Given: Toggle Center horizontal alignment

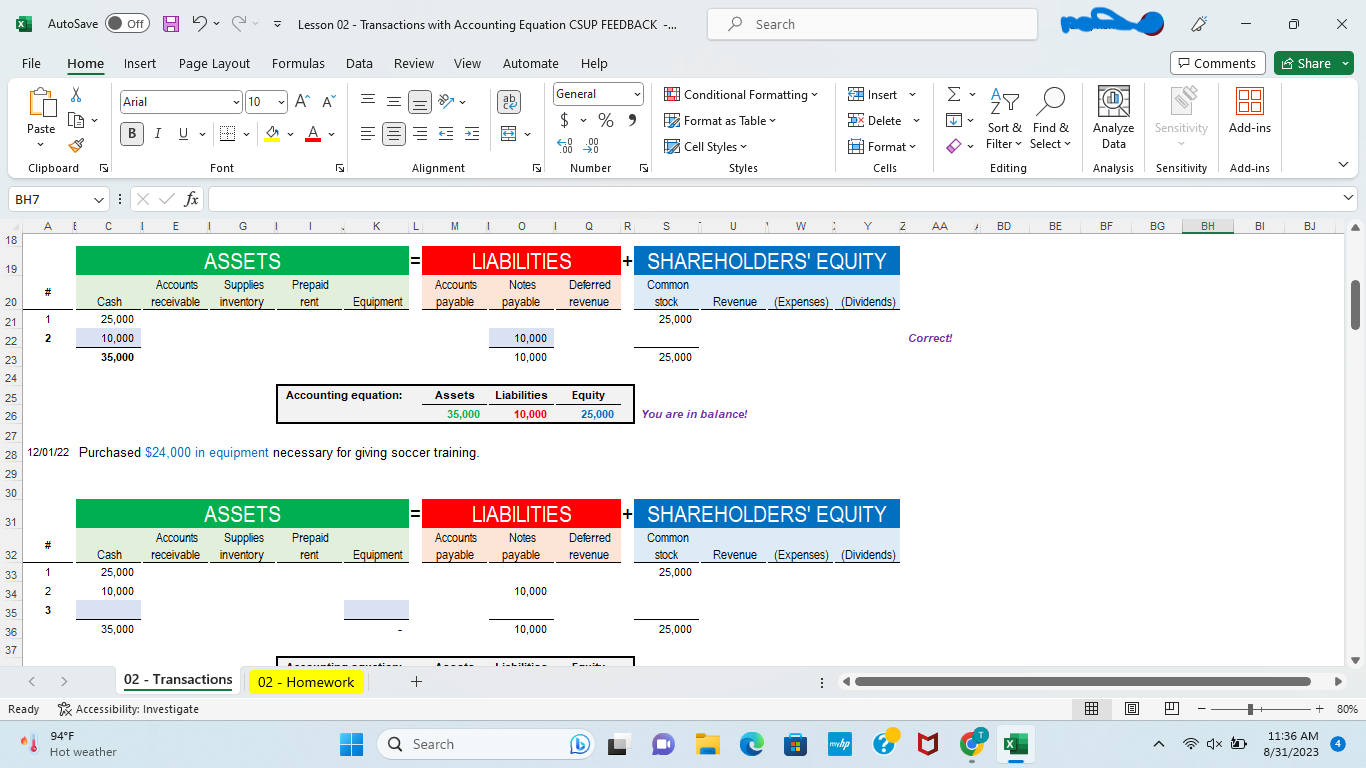Looking at the screenshot, I should (x=394, y=134).
